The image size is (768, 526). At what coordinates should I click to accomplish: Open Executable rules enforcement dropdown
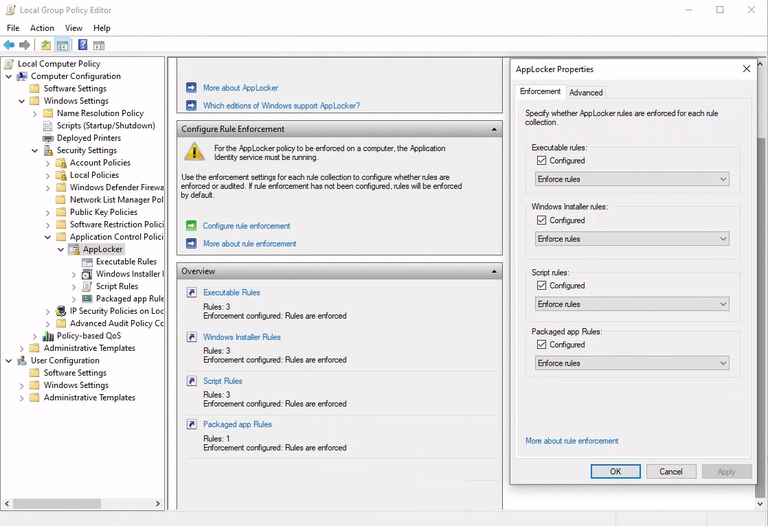click(632, 179)
